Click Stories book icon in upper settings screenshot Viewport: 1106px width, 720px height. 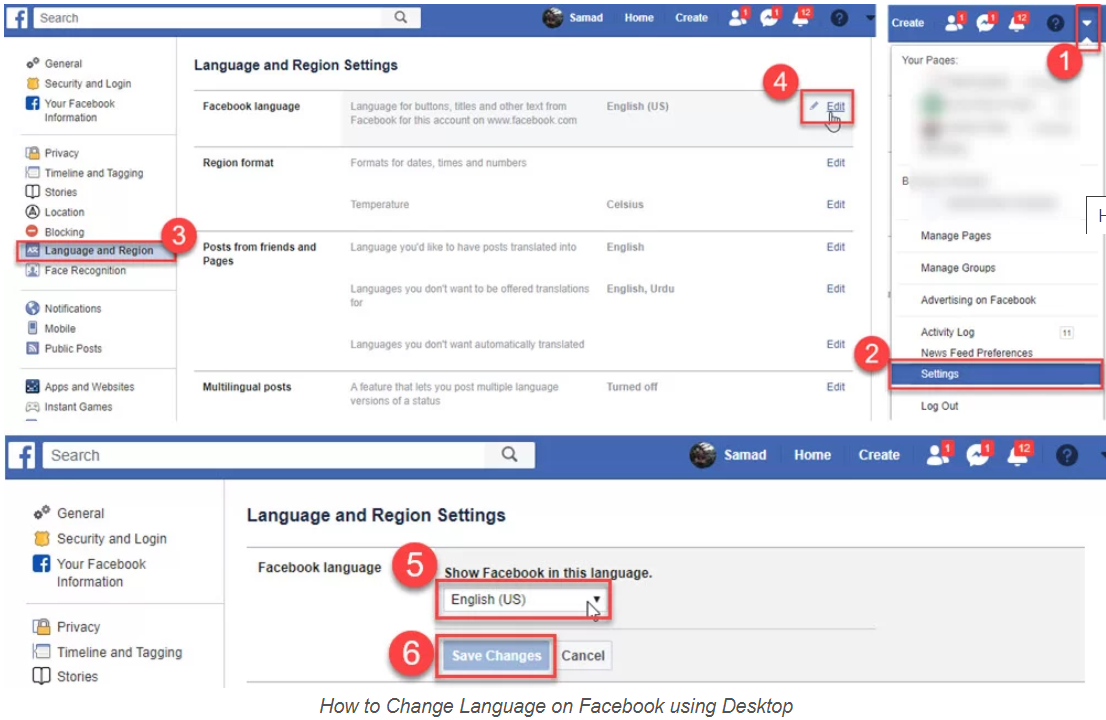click(32, 192)
